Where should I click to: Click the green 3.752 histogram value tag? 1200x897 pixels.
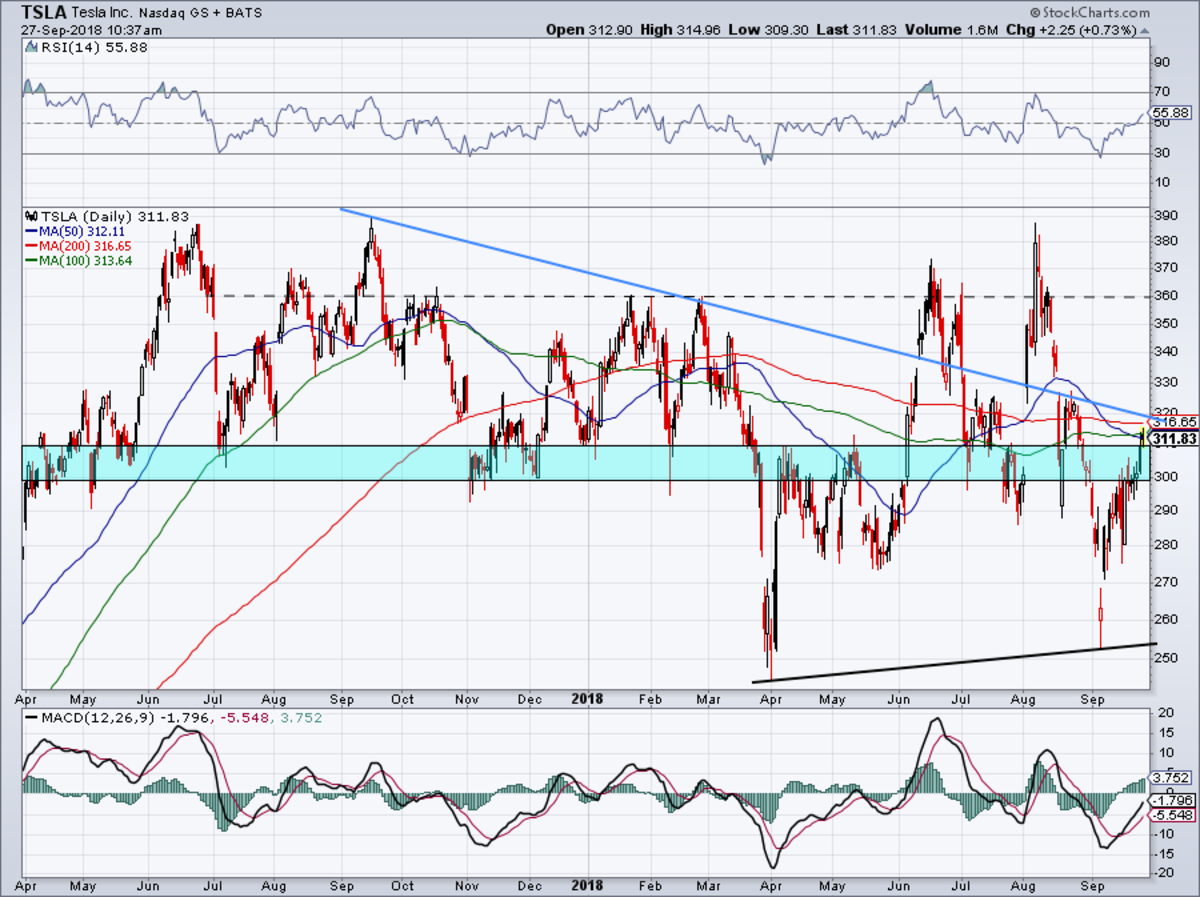click(x=1171, y=777)
